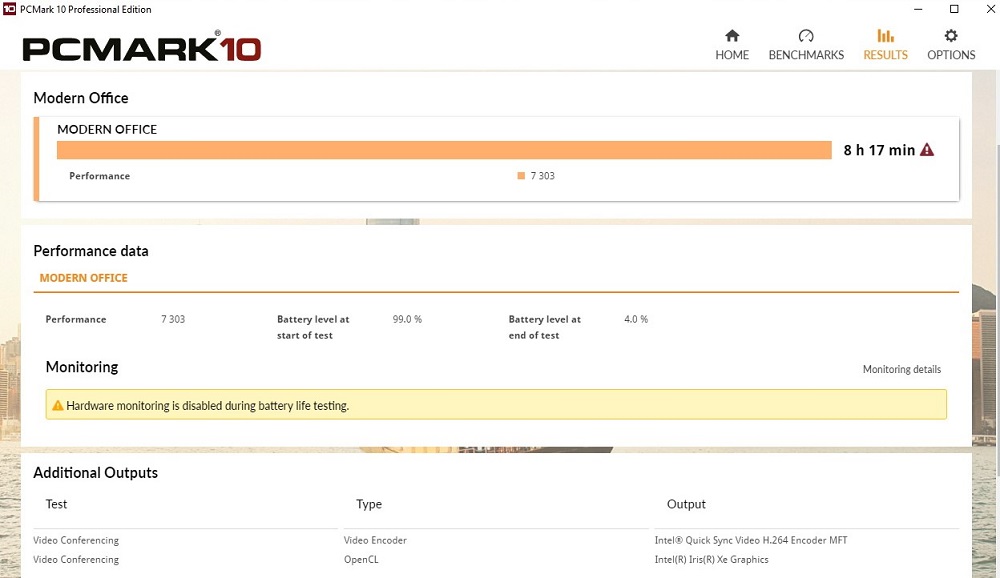
Task: Click the Performance label in result card
Action: [x=99, y=176]
